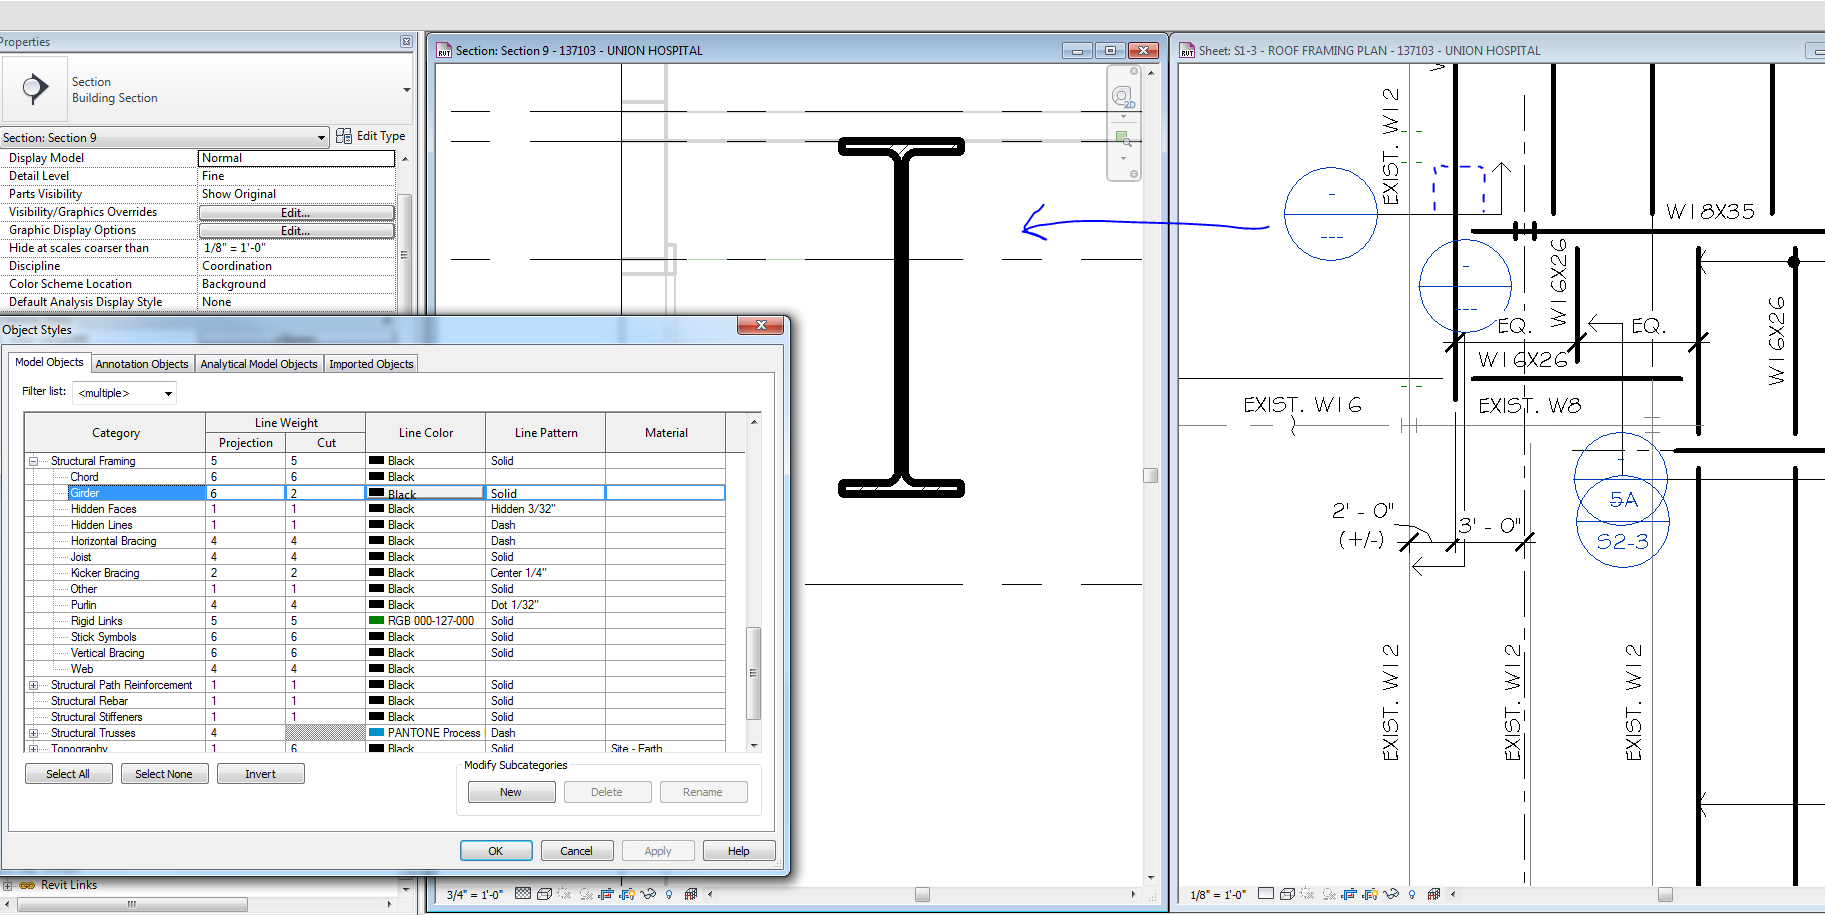Viewport: 1825px width, 915px height.
Task: Switch to the Analytical Model Objects tab
Action: (259, 364)
